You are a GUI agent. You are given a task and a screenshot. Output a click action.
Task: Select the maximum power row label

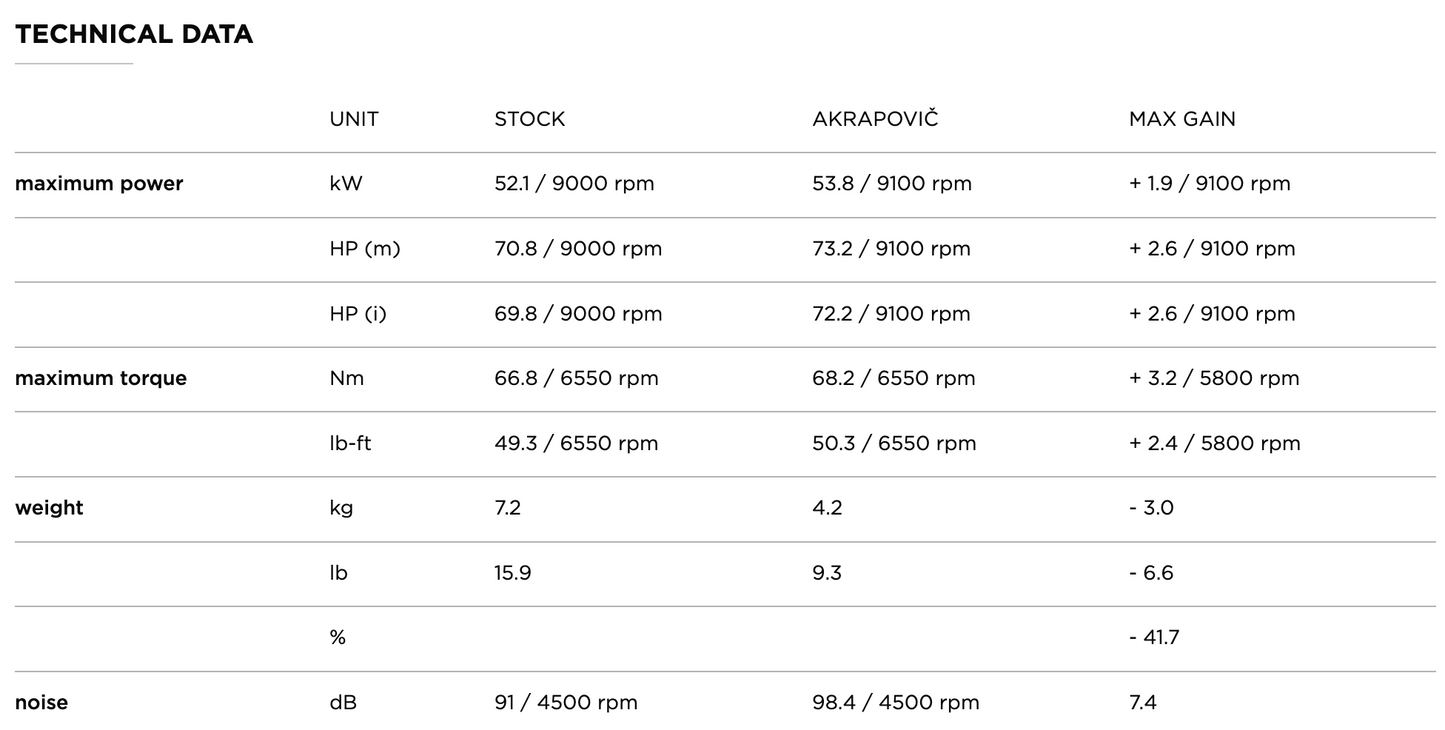(x=99, y=184)
